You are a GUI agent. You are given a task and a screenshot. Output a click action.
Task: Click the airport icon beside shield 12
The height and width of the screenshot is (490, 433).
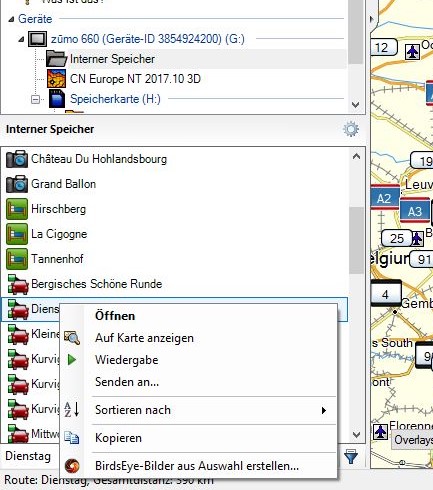(x=413, y=52)
